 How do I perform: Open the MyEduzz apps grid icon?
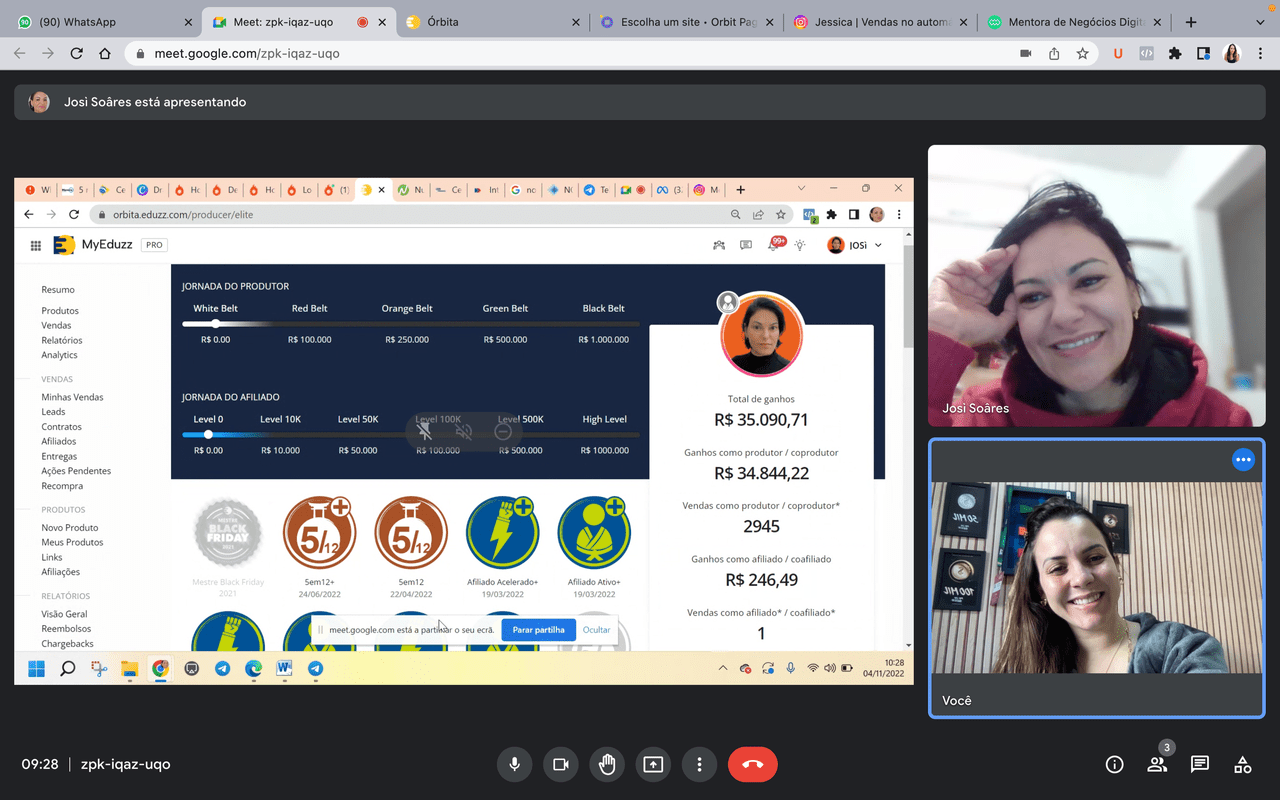(x=36, y=245)
